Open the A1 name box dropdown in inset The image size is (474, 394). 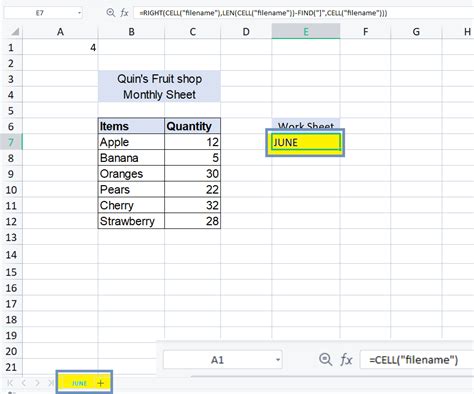click(277, 360)
